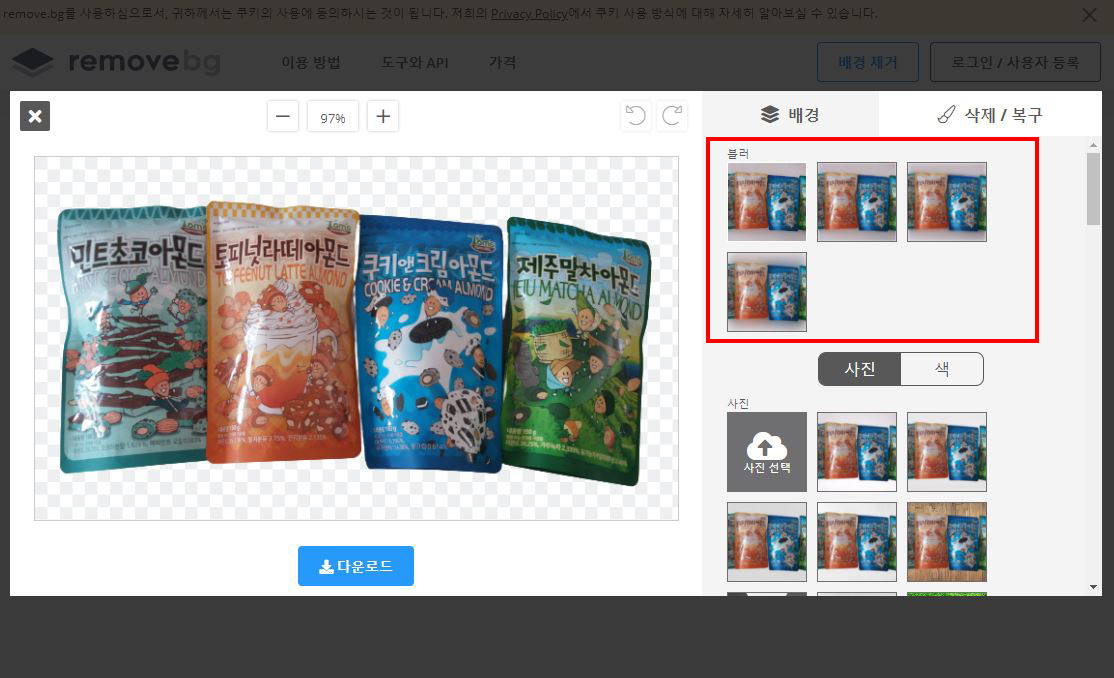Screen dimensions: 1114x678
Task: Pick the wooden background photo thumbnail
Action: 947,542
